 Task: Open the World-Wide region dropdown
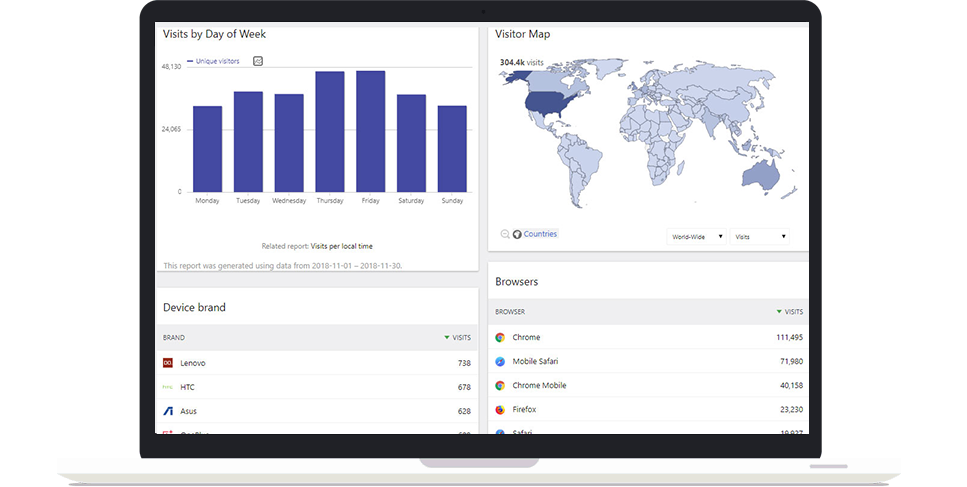[697, 237]
